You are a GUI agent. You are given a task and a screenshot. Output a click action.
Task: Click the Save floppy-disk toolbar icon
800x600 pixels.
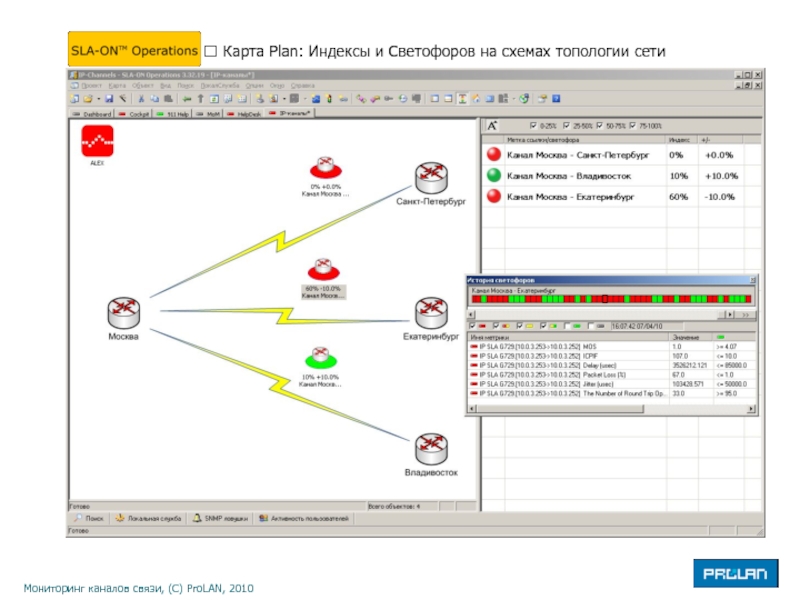(x=109, y=98)
